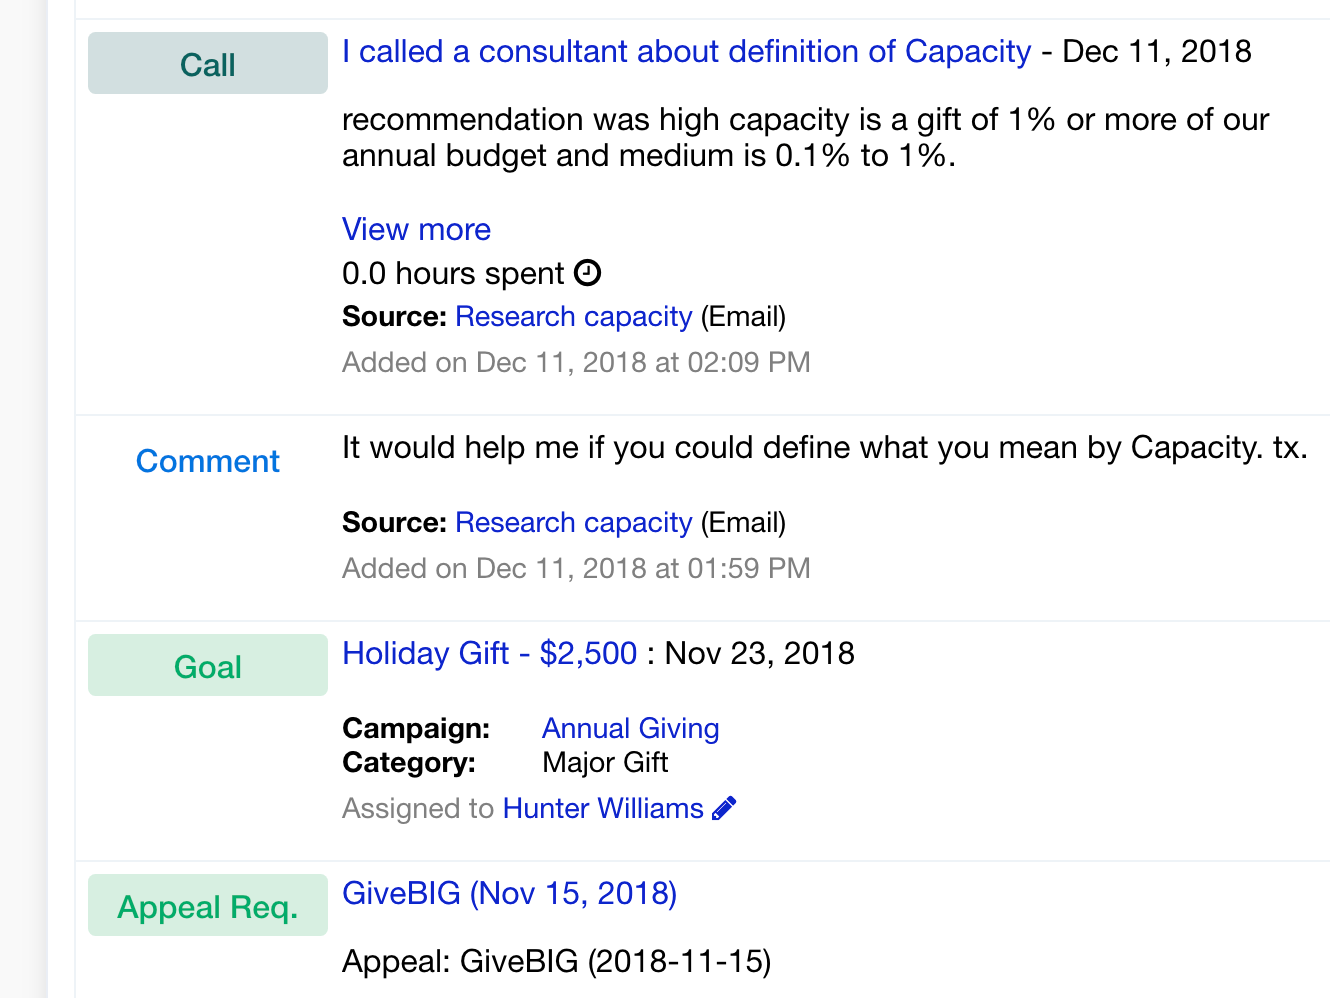Open Research capacity source under the Comment entry
This screenshot has width=1330, height=998.
click(x=573, y=522)
